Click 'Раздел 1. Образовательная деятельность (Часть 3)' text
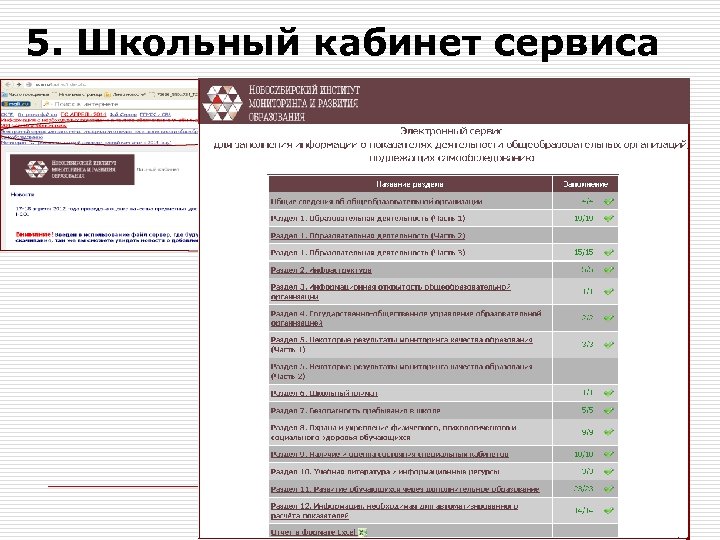Image resolution: width=720 pixels, height=540 pixels. click(x=367, y=253)
